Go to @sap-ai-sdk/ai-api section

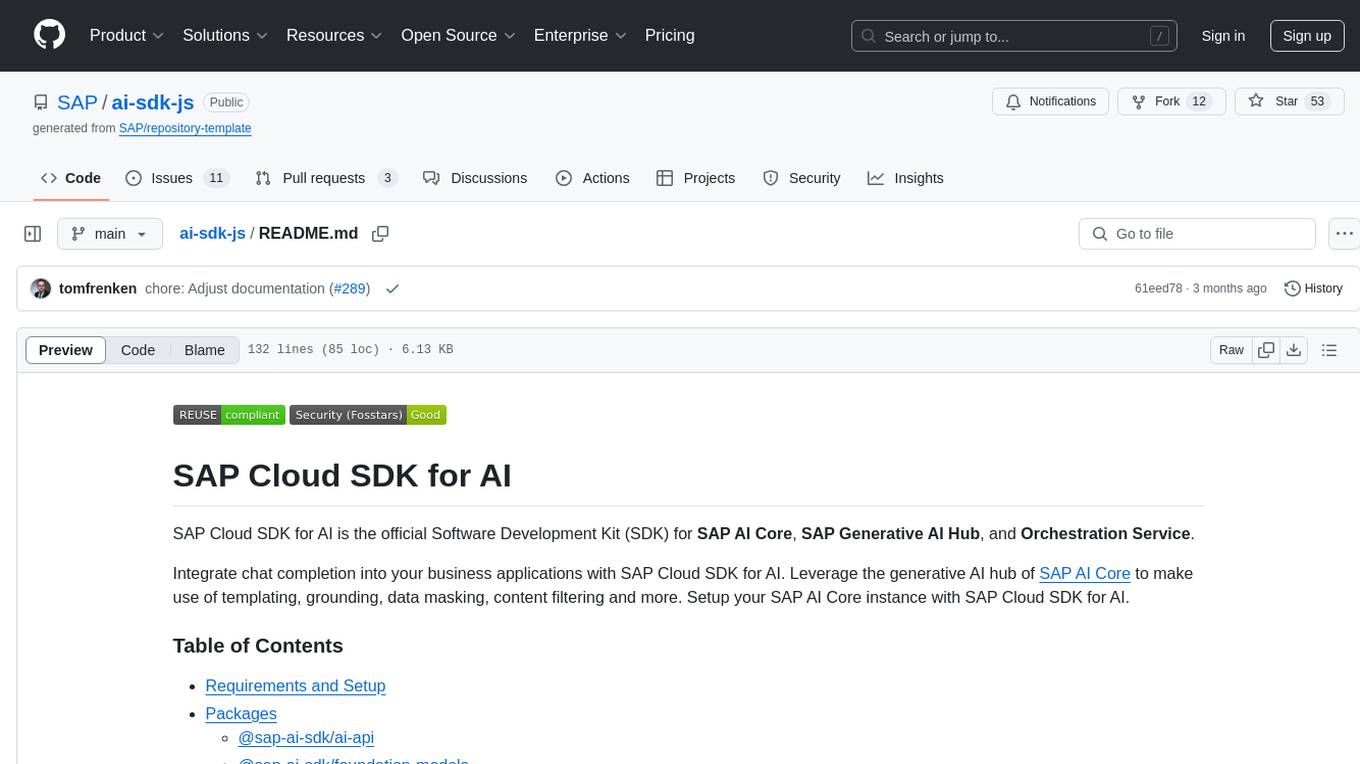point(306,738)
